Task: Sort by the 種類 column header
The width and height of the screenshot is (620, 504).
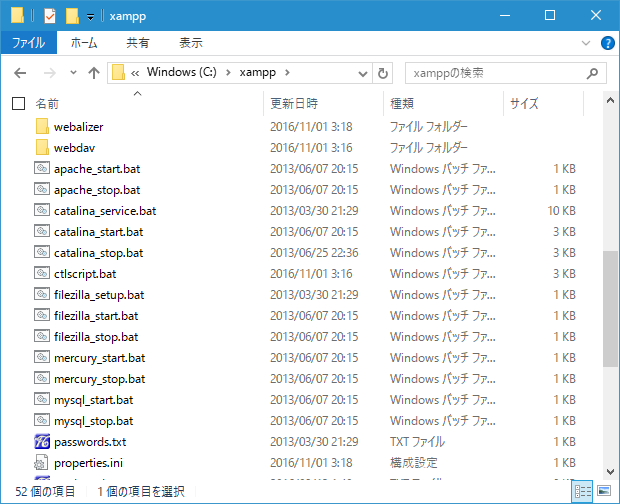Action: tap(402, 104)
